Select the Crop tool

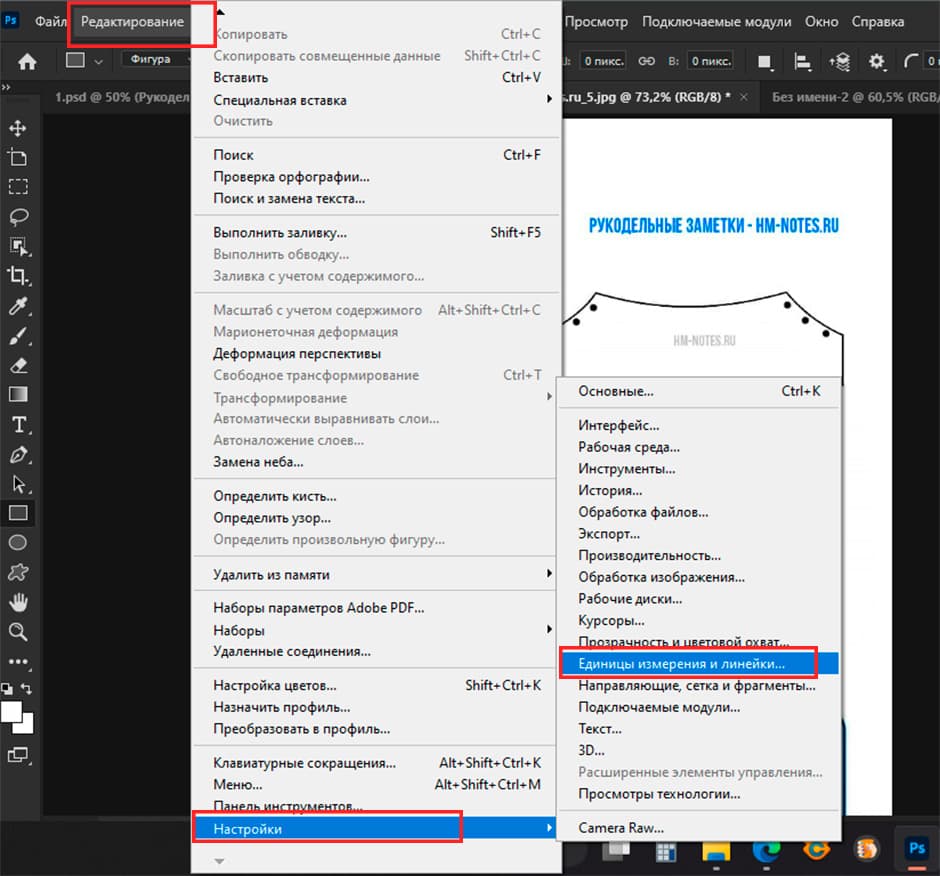18,276
